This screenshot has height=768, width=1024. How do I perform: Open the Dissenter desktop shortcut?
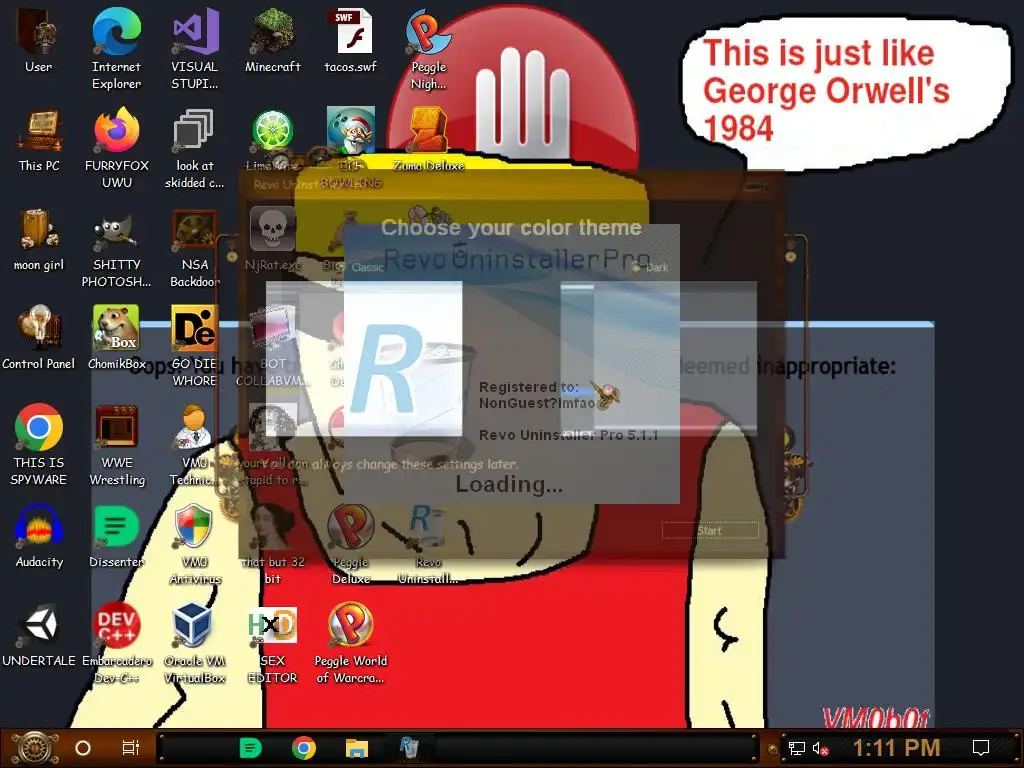[x=116, y=537]
